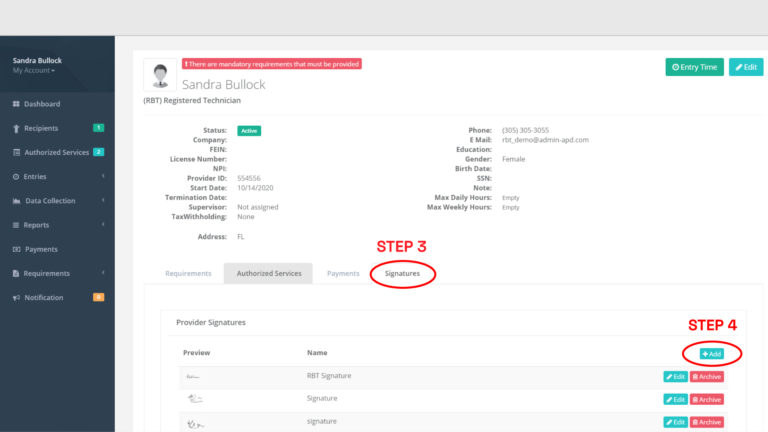This screenshot has width=768, height=432.
Task: Click Provider ID value 554556
Action: tap(249, 178)
